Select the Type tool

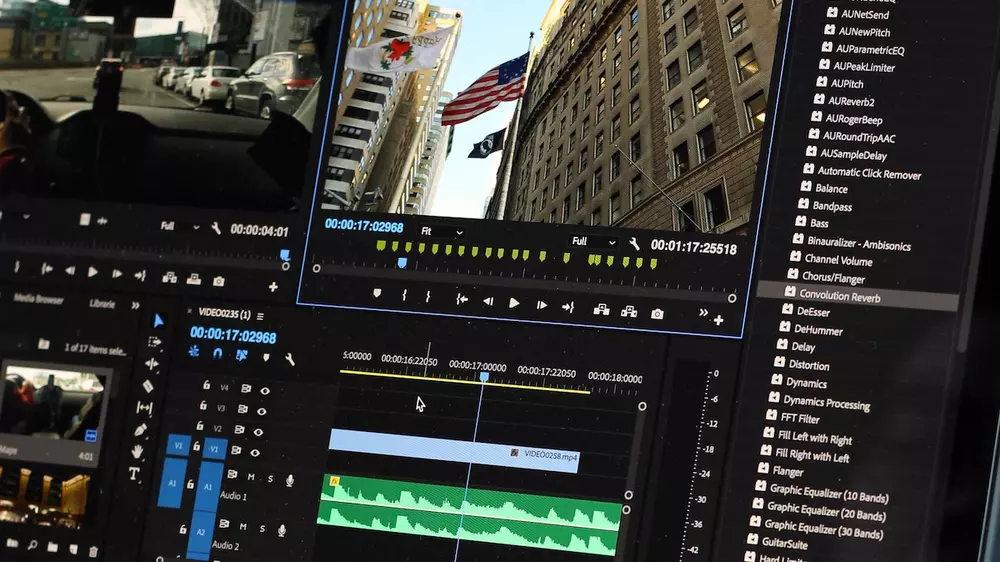coord(134,474)
